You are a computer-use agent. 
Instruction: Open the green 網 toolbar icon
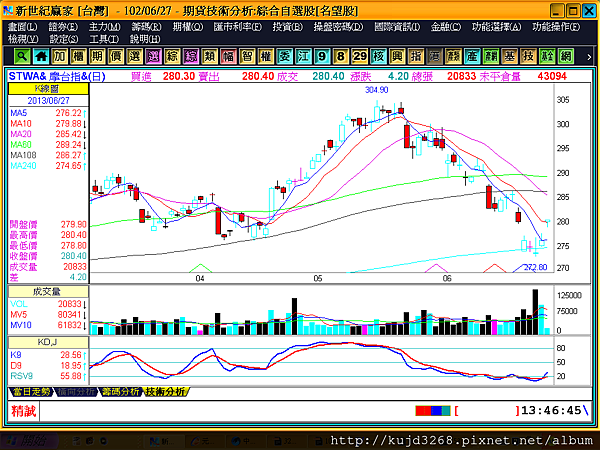click(566, 57)
